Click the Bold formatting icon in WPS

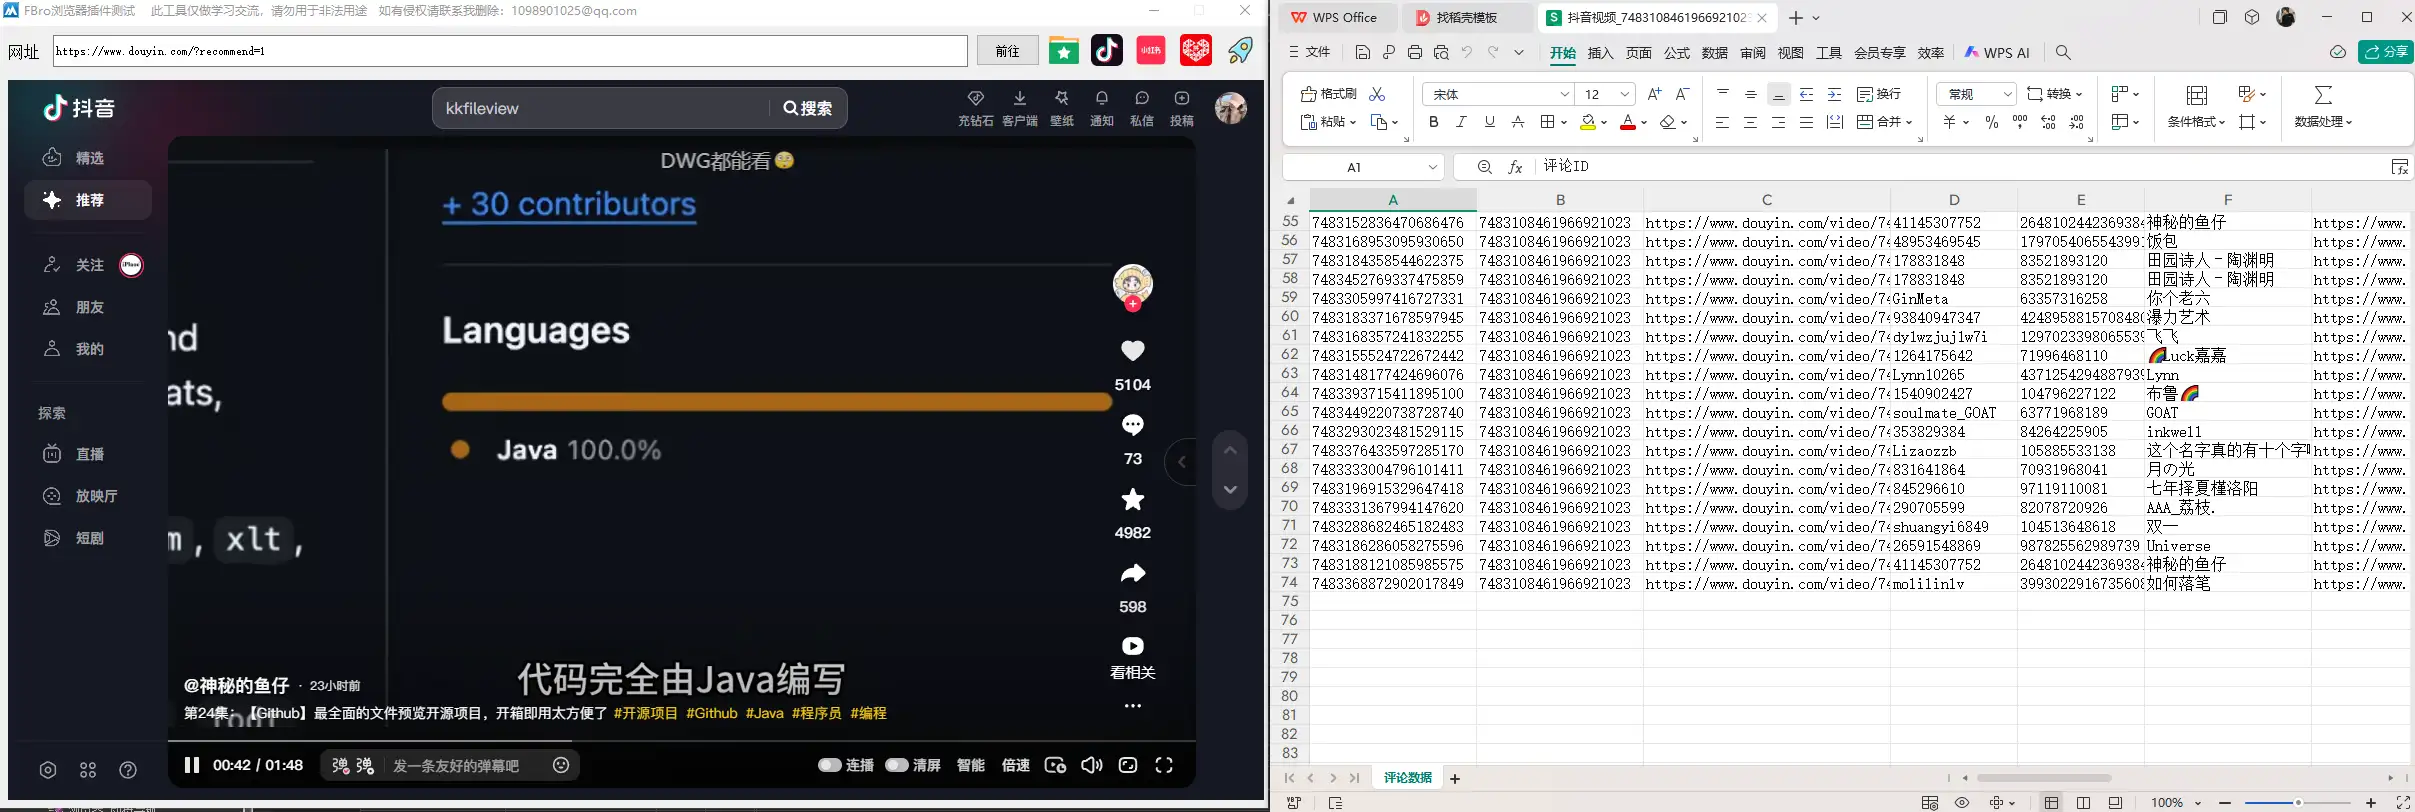pos(1433,122)
